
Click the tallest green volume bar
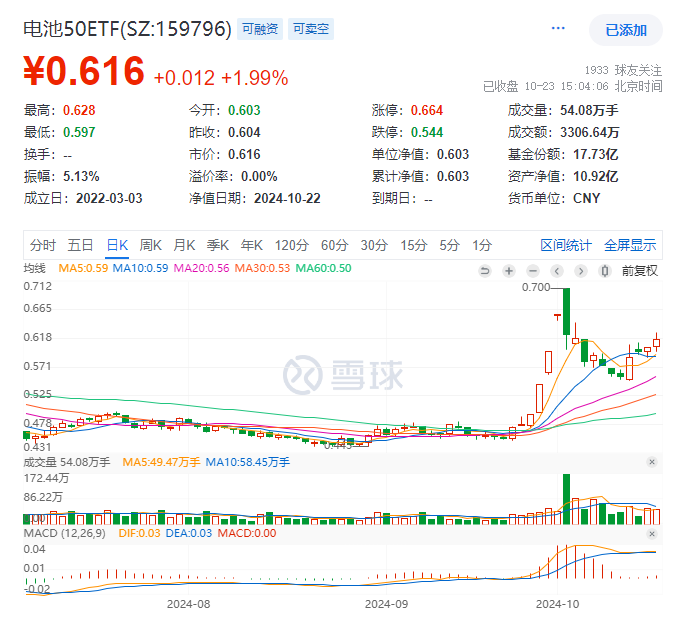coord(567,499)
